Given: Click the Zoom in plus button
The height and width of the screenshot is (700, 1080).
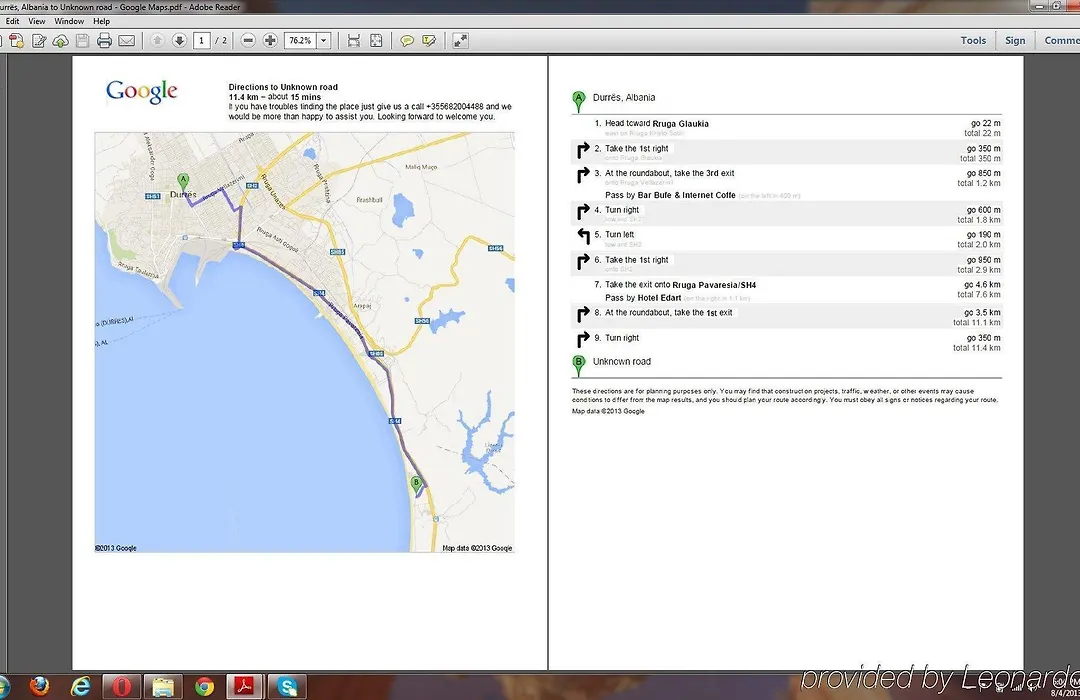Looking at the screenshot, I should 270,41.
